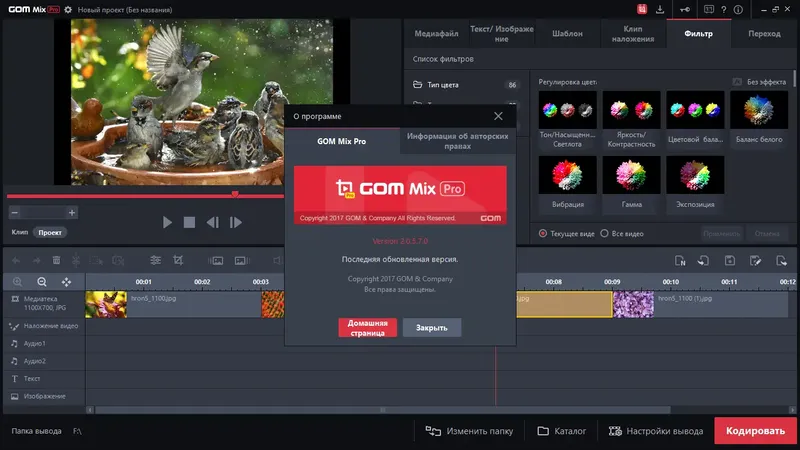Screen dimensions: 800x450
Task: Choose the Яркость/Контрастность filter
Action: tap(631, 119)
